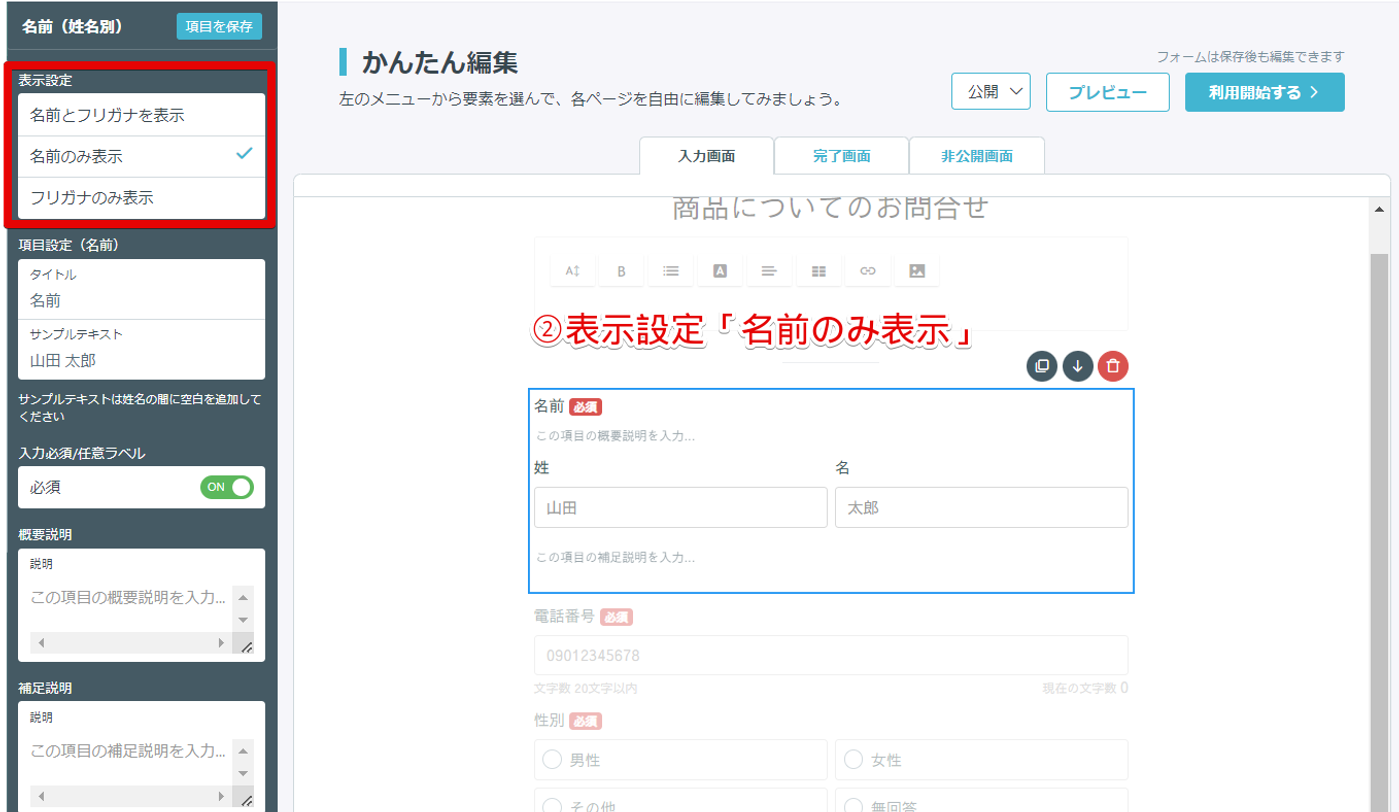
Task: Click the 利用開始する button
Action: click(x=1265, y=92)
